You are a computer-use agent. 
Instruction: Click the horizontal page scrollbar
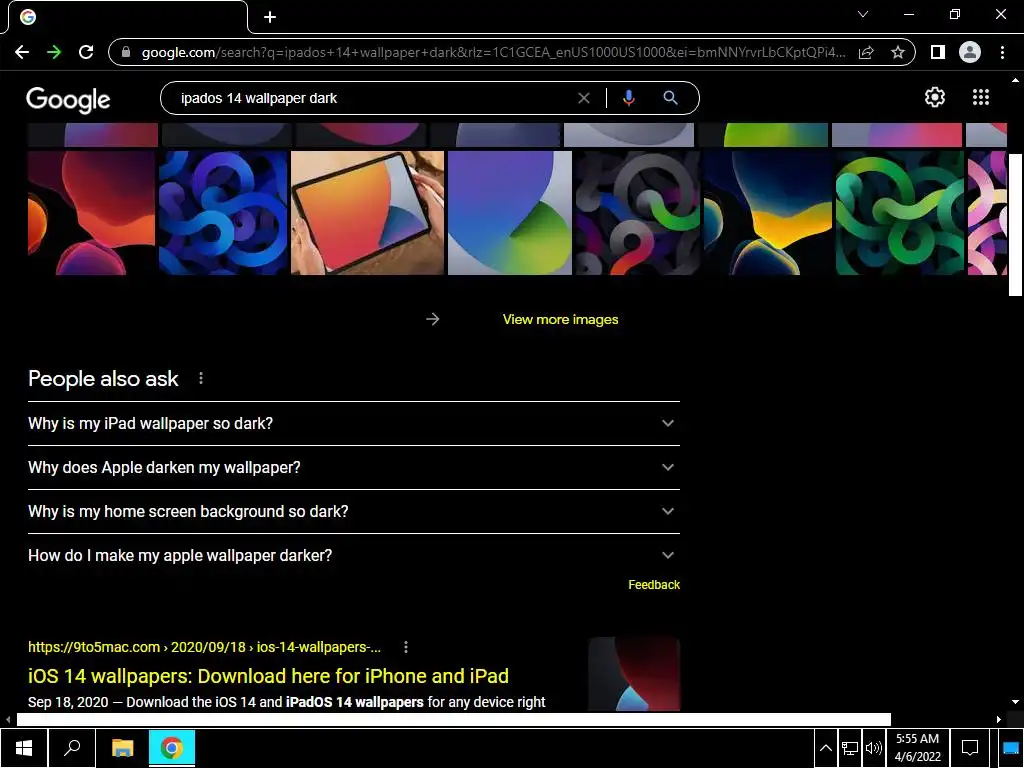click(x=453, y=720)
